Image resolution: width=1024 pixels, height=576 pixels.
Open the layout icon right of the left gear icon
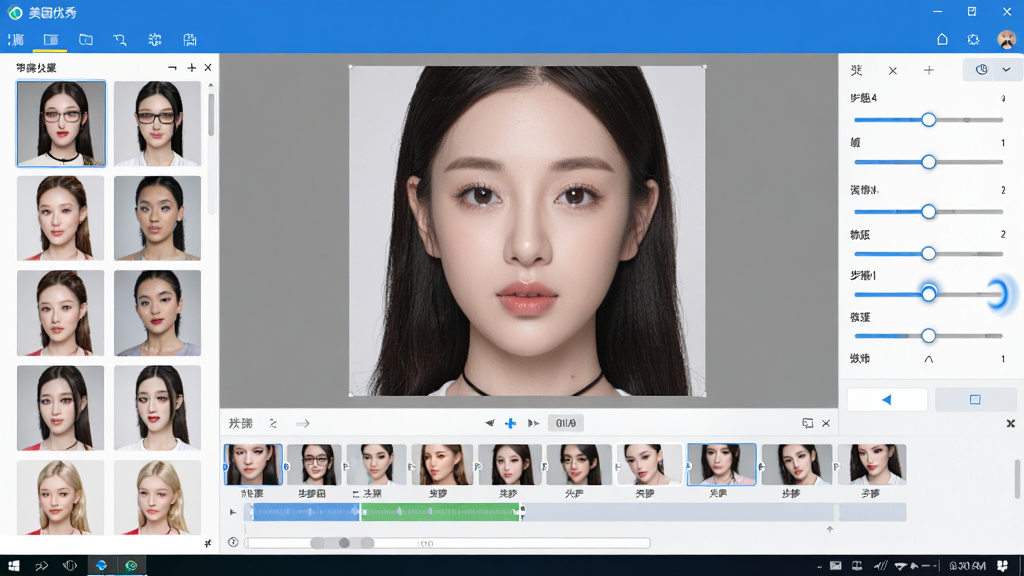[x=189, y=40]
